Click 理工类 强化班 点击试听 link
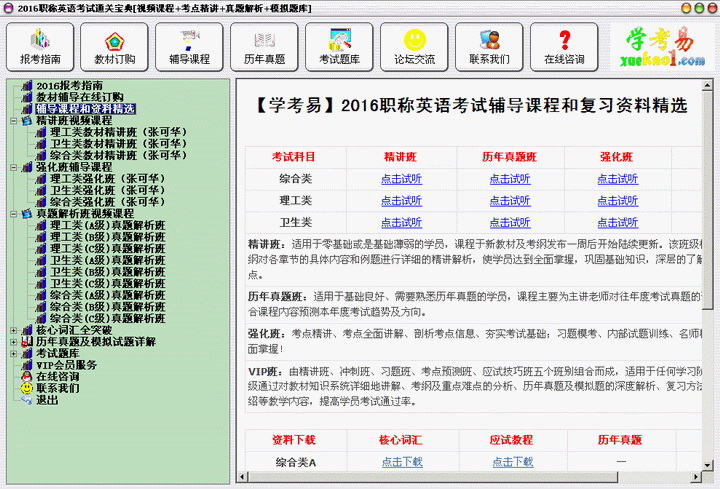Viewport: 720px width, 489px height. tap(618, 201)
